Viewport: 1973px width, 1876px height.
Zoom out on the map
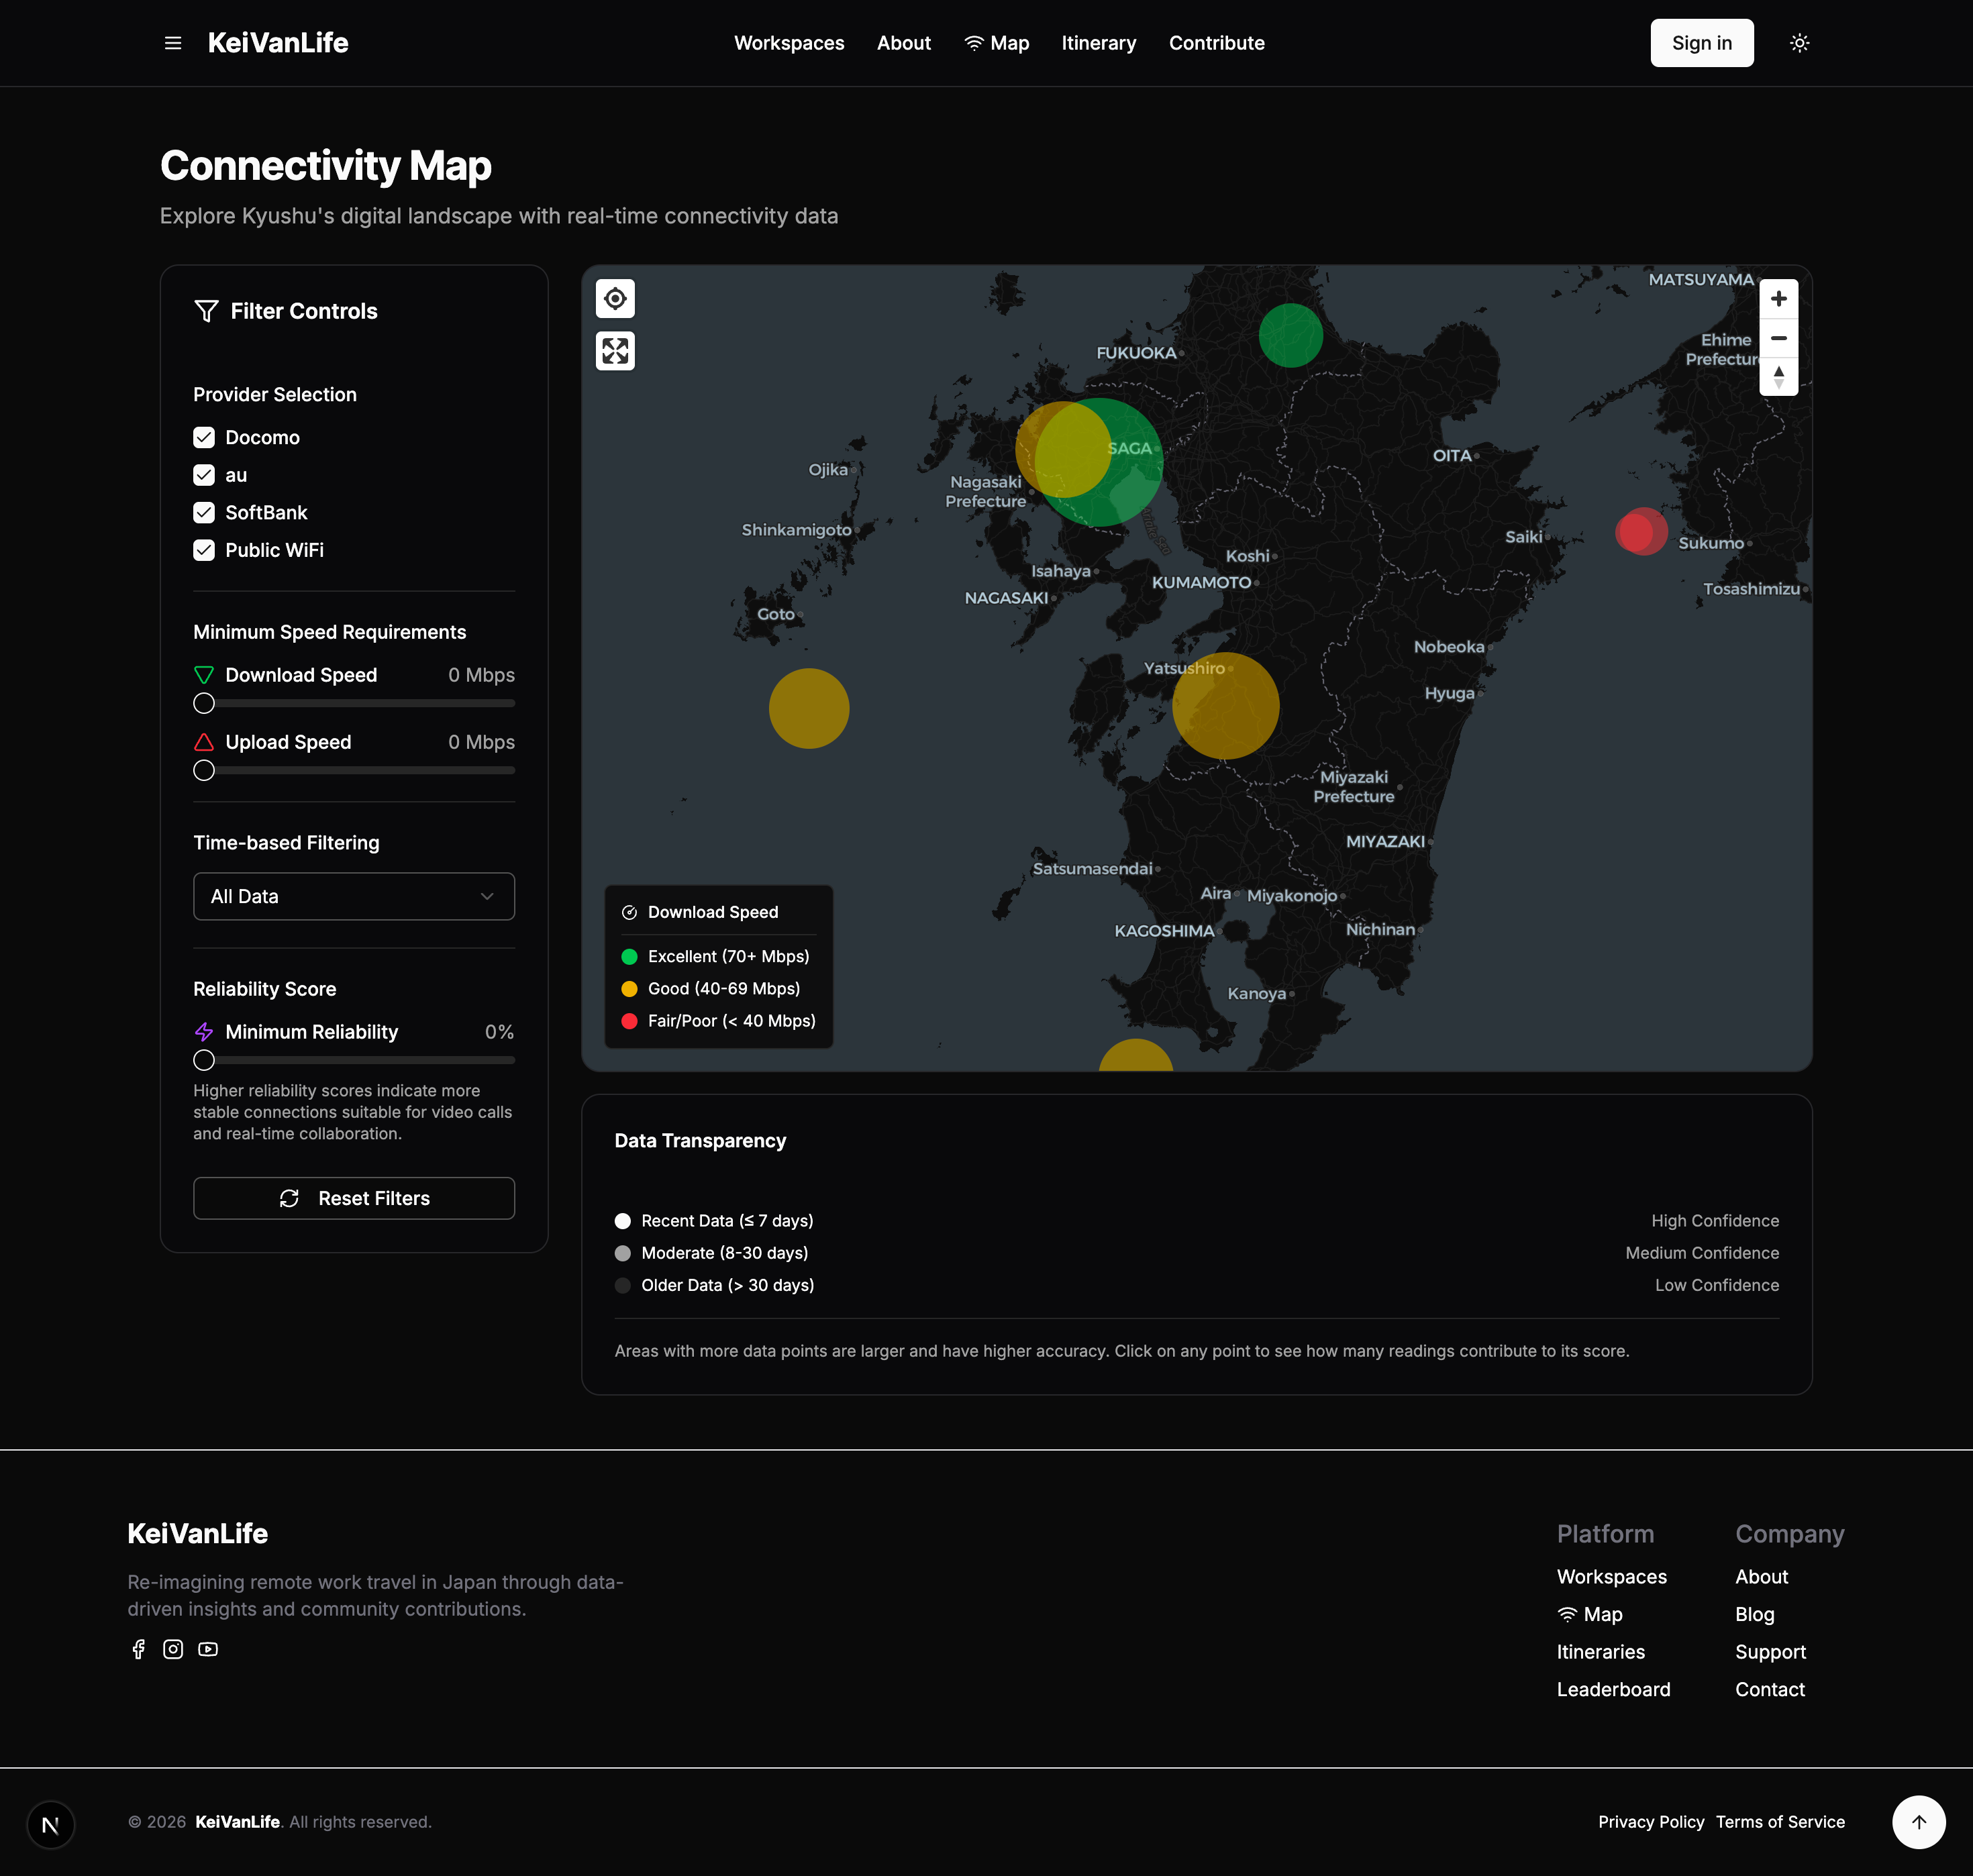tap(1778, 338)
